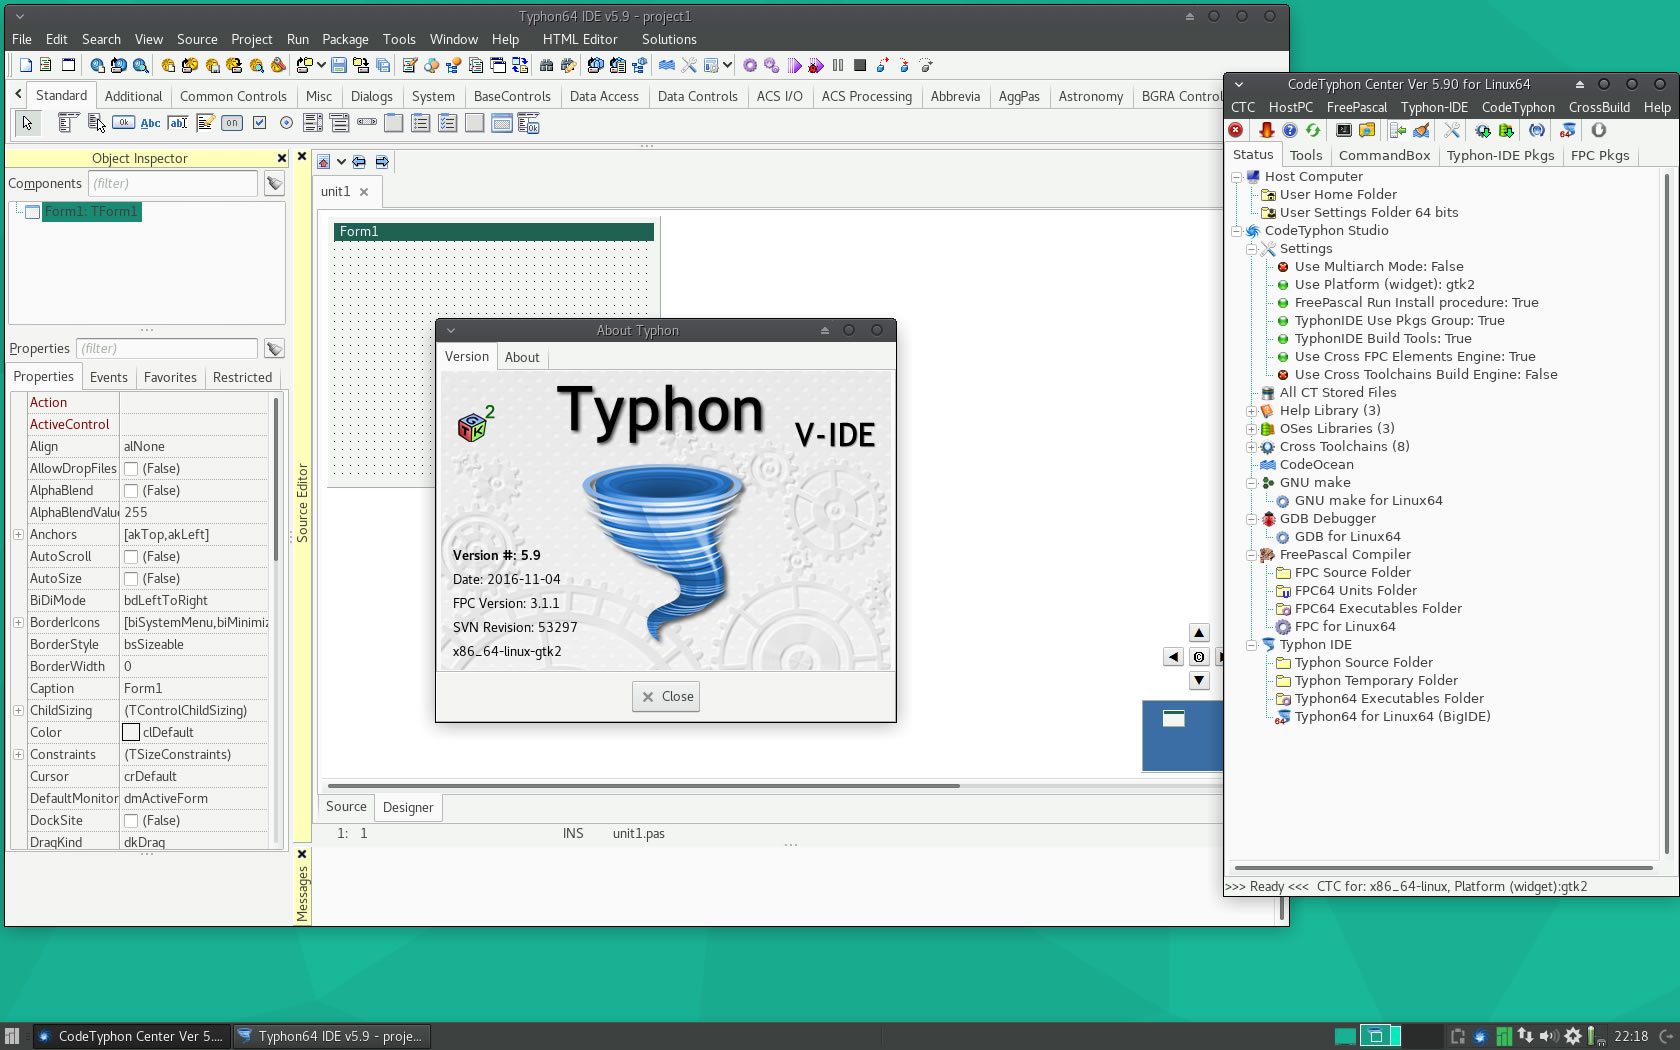Select the TMemo component icon
The height and width of the screenshot is (1050, 1680).
pos(205,123)
